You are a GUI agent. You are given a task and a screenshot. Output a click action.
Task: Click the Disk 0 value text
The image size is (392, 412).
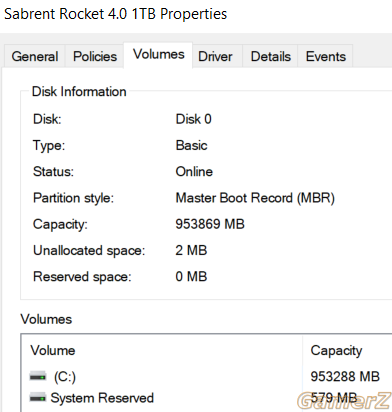[193, 119]
